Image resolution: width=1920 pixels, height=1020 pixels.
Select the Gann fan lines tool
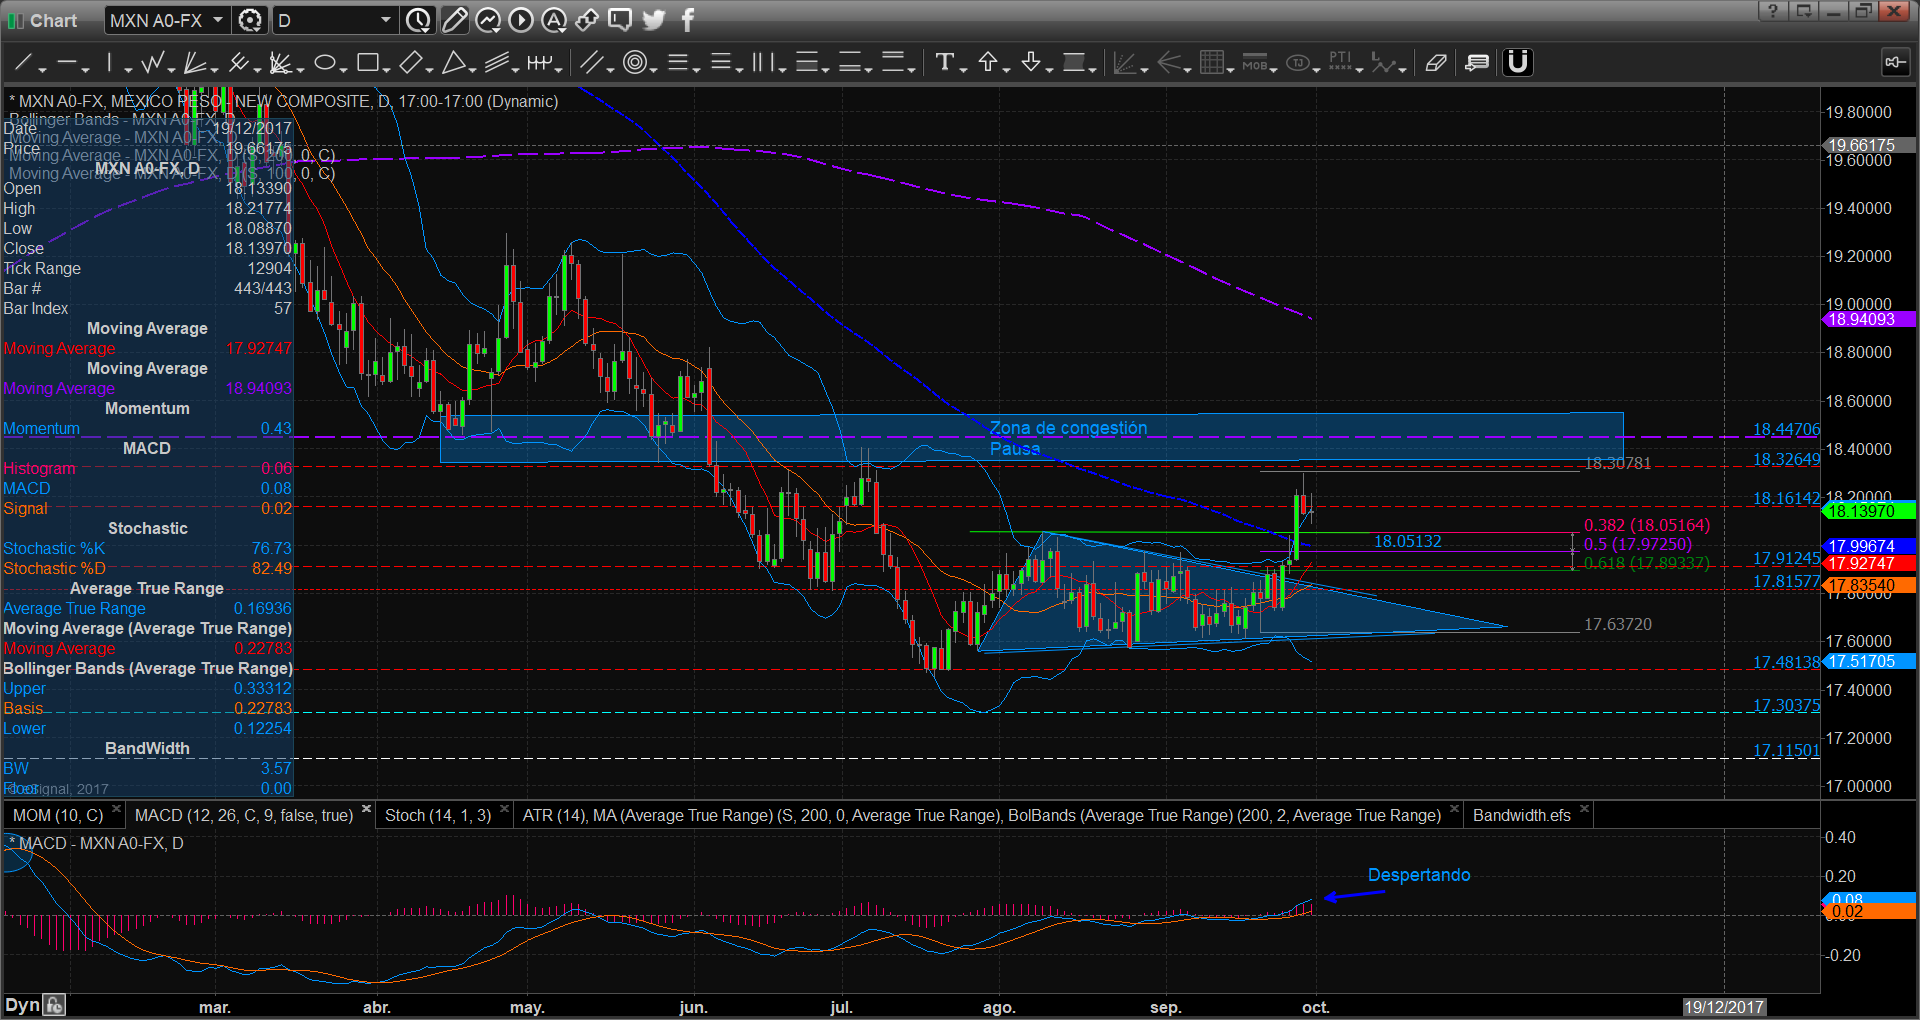[195, 63]
